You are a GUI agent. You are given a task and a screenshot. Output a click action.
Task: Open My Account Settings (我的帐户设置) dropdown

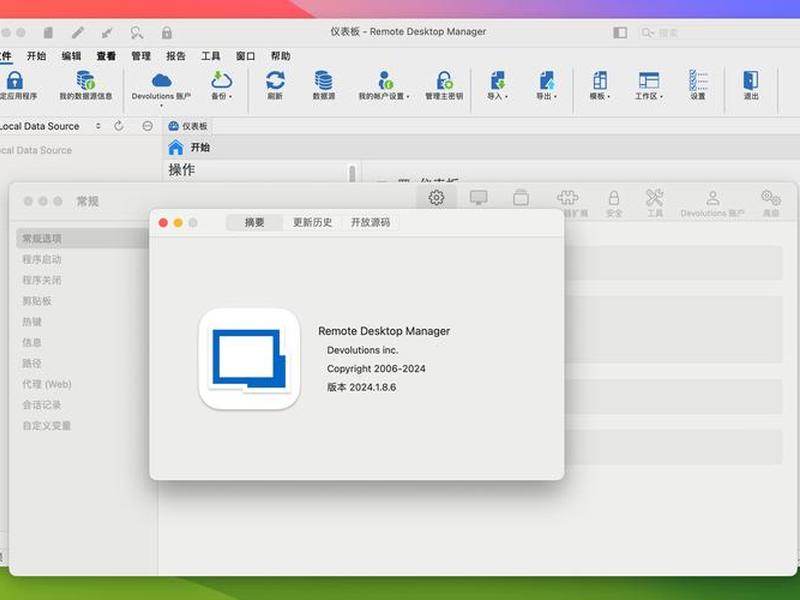(384, 85)
